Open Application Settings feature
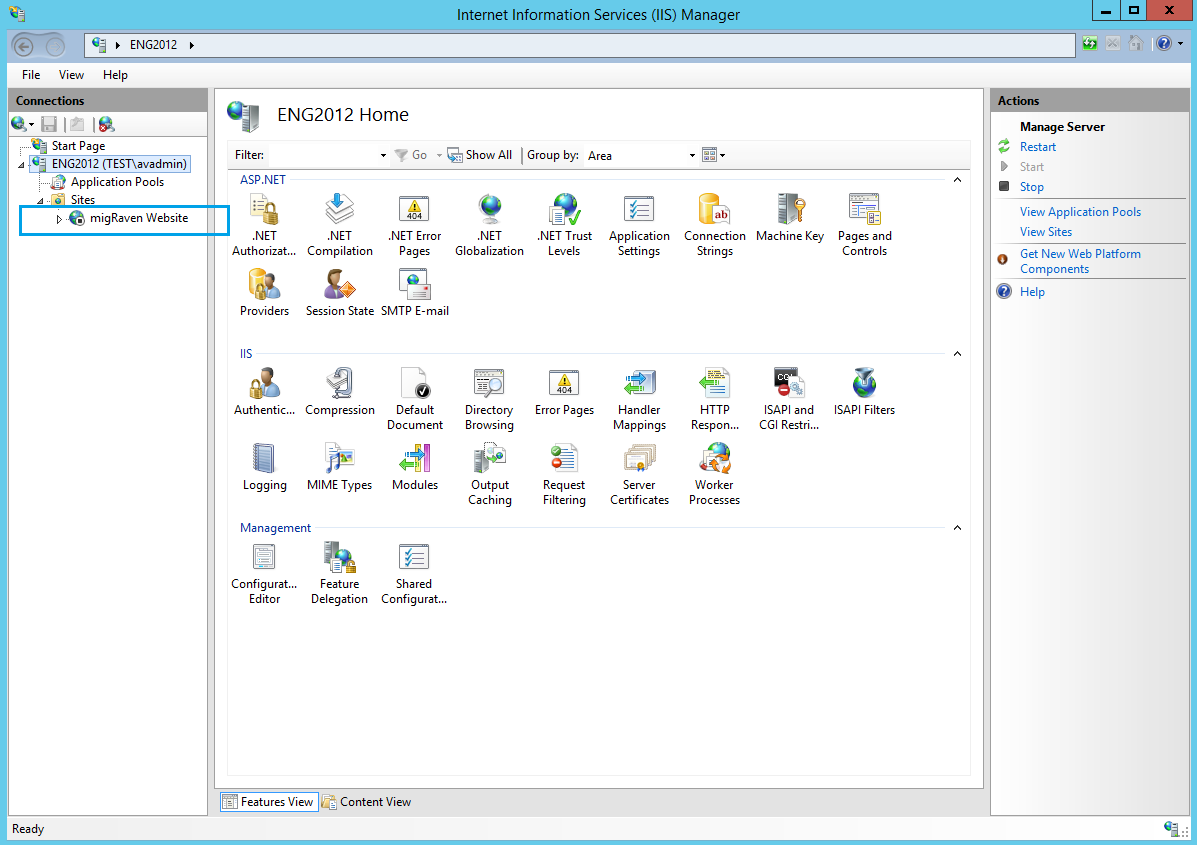 tap(639, 225)
